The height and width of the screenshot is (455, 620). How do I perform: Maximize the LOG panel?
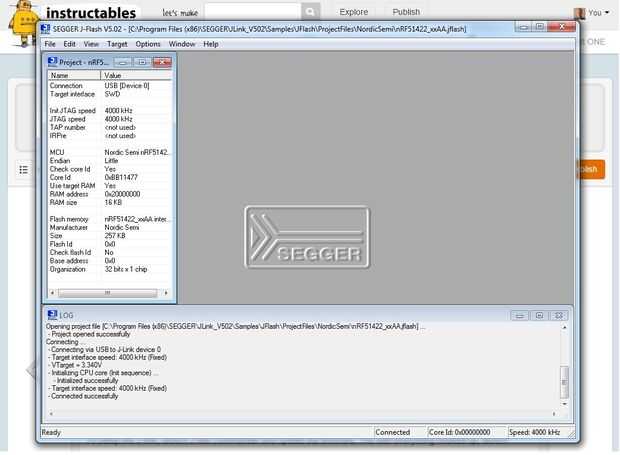(x=539, y=315)
